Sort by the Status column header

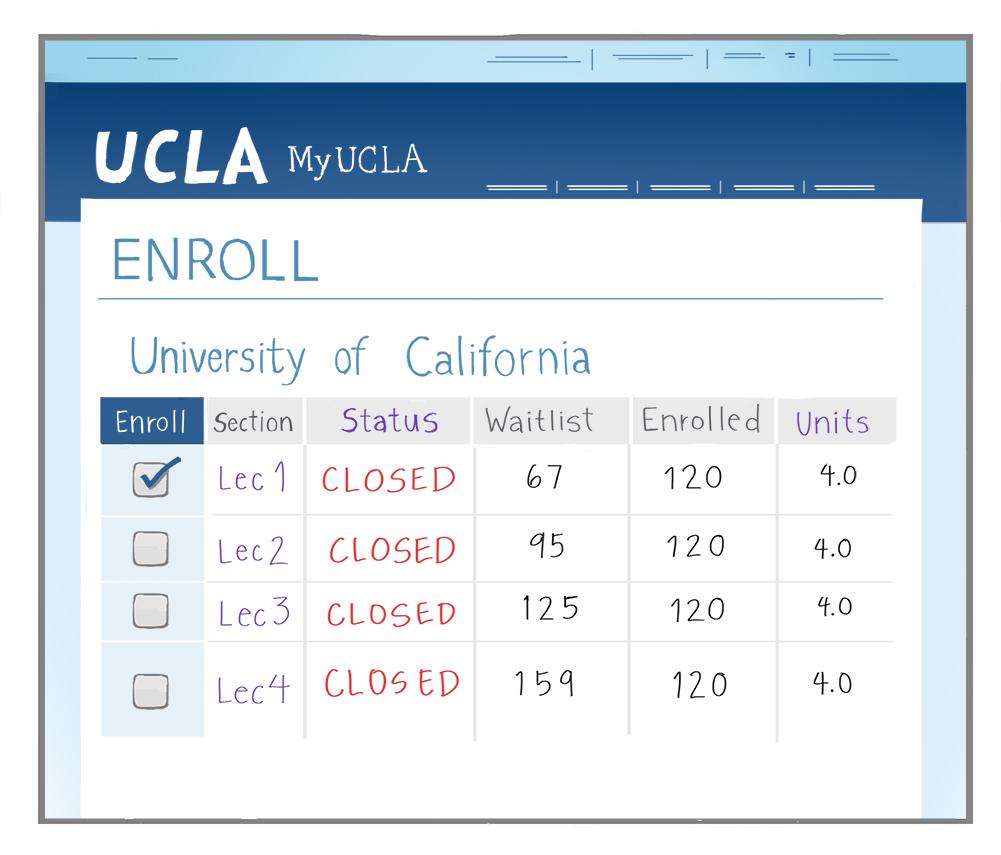389,421
